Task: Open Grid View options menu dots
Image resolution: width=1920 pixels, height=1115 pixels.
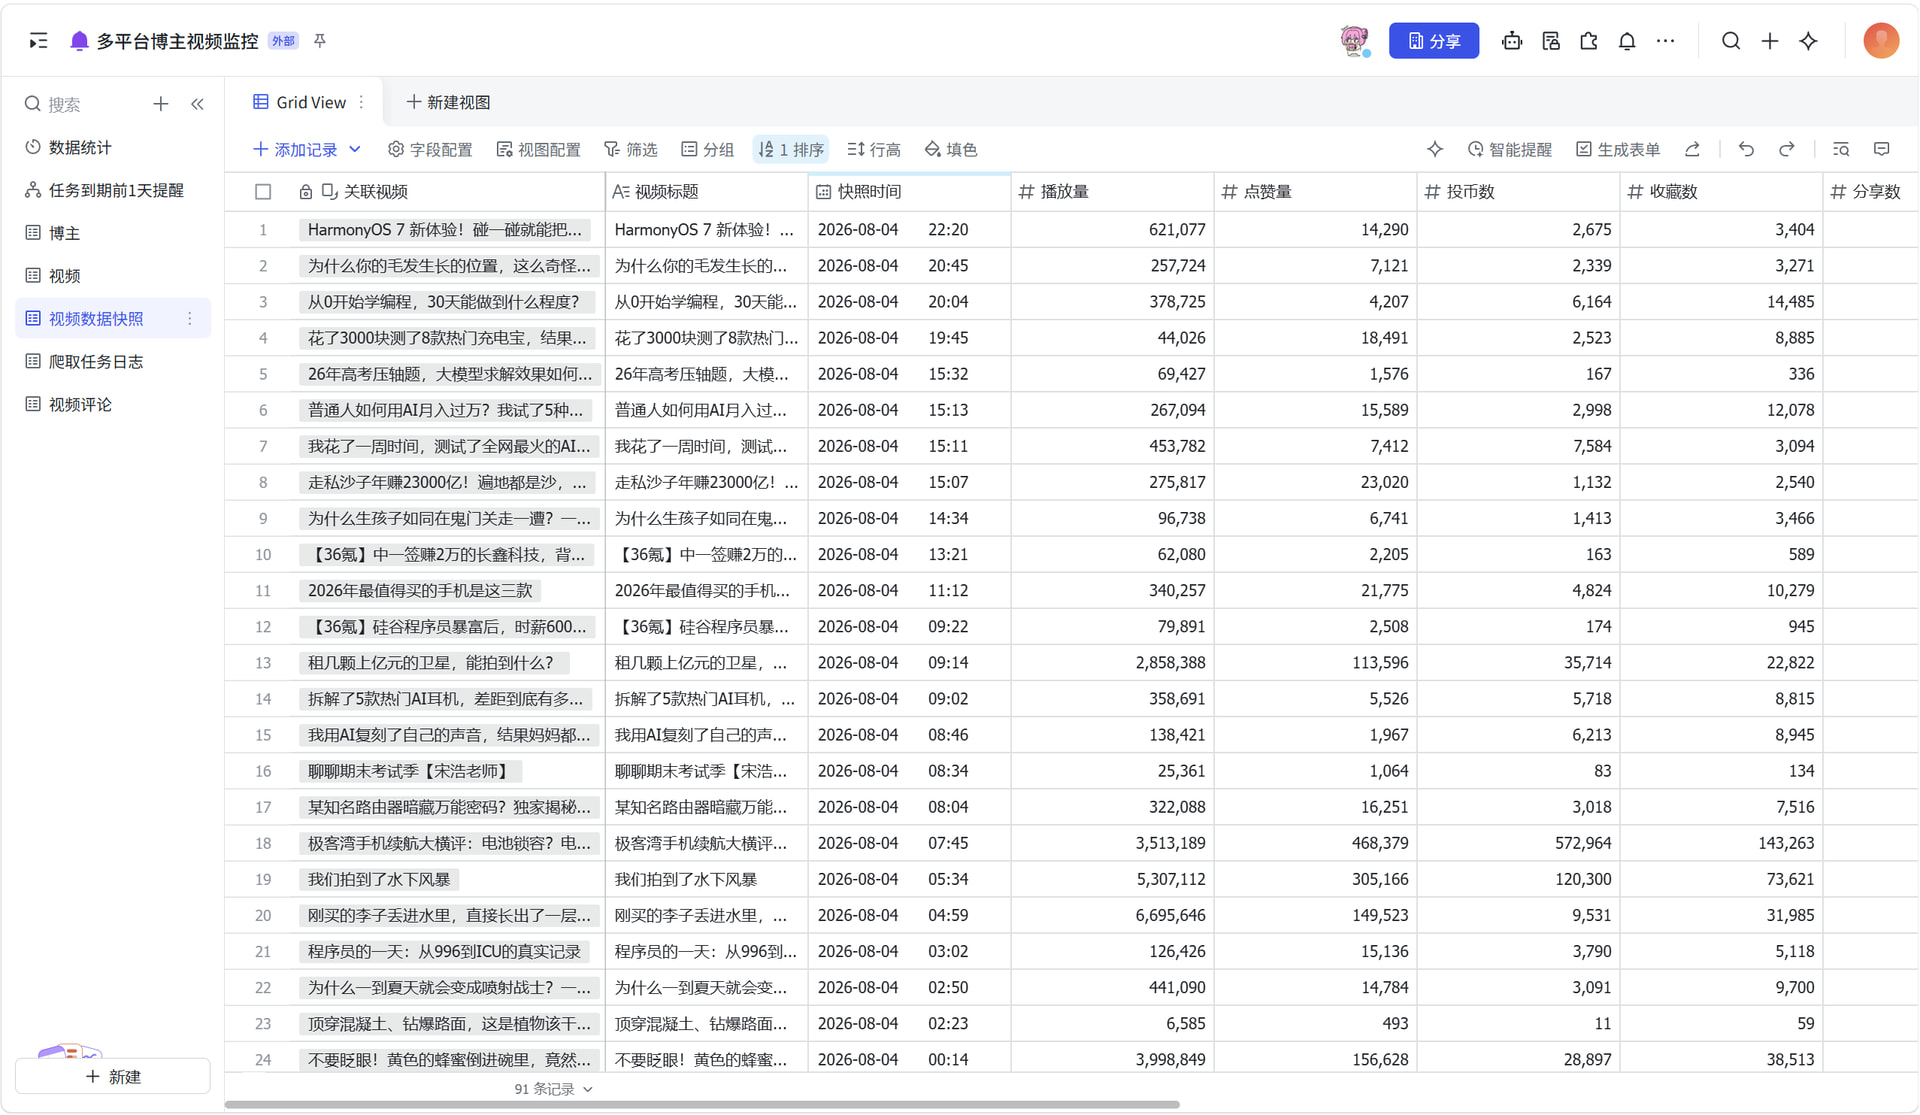Action: 362,102
